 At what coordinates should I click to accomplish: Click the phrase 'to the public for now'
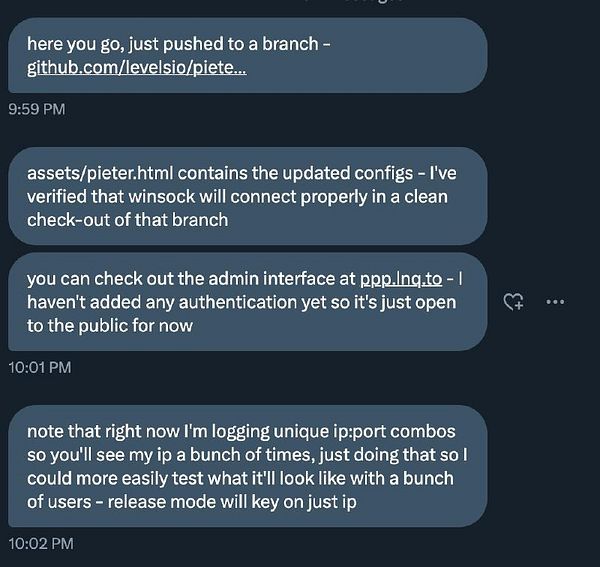coord(110,326)
